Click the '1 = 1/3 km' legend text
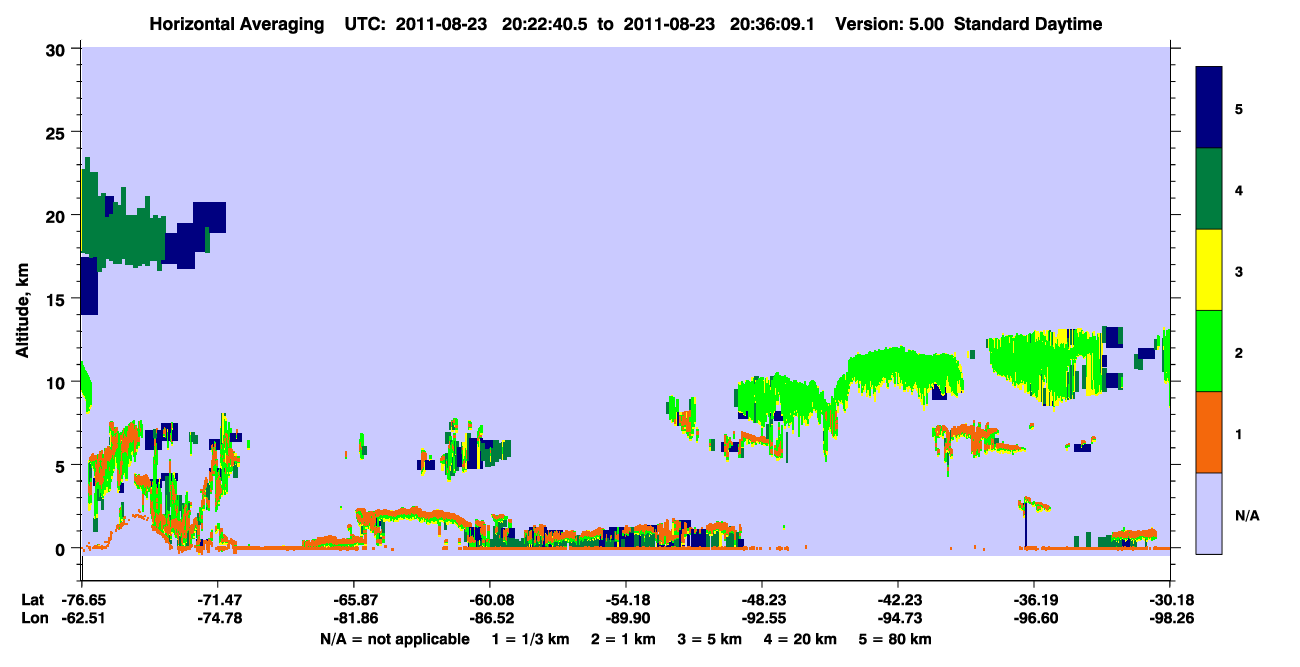This screenshot has width=1300, height=667. pyautogui.click(x=531, y=639)
